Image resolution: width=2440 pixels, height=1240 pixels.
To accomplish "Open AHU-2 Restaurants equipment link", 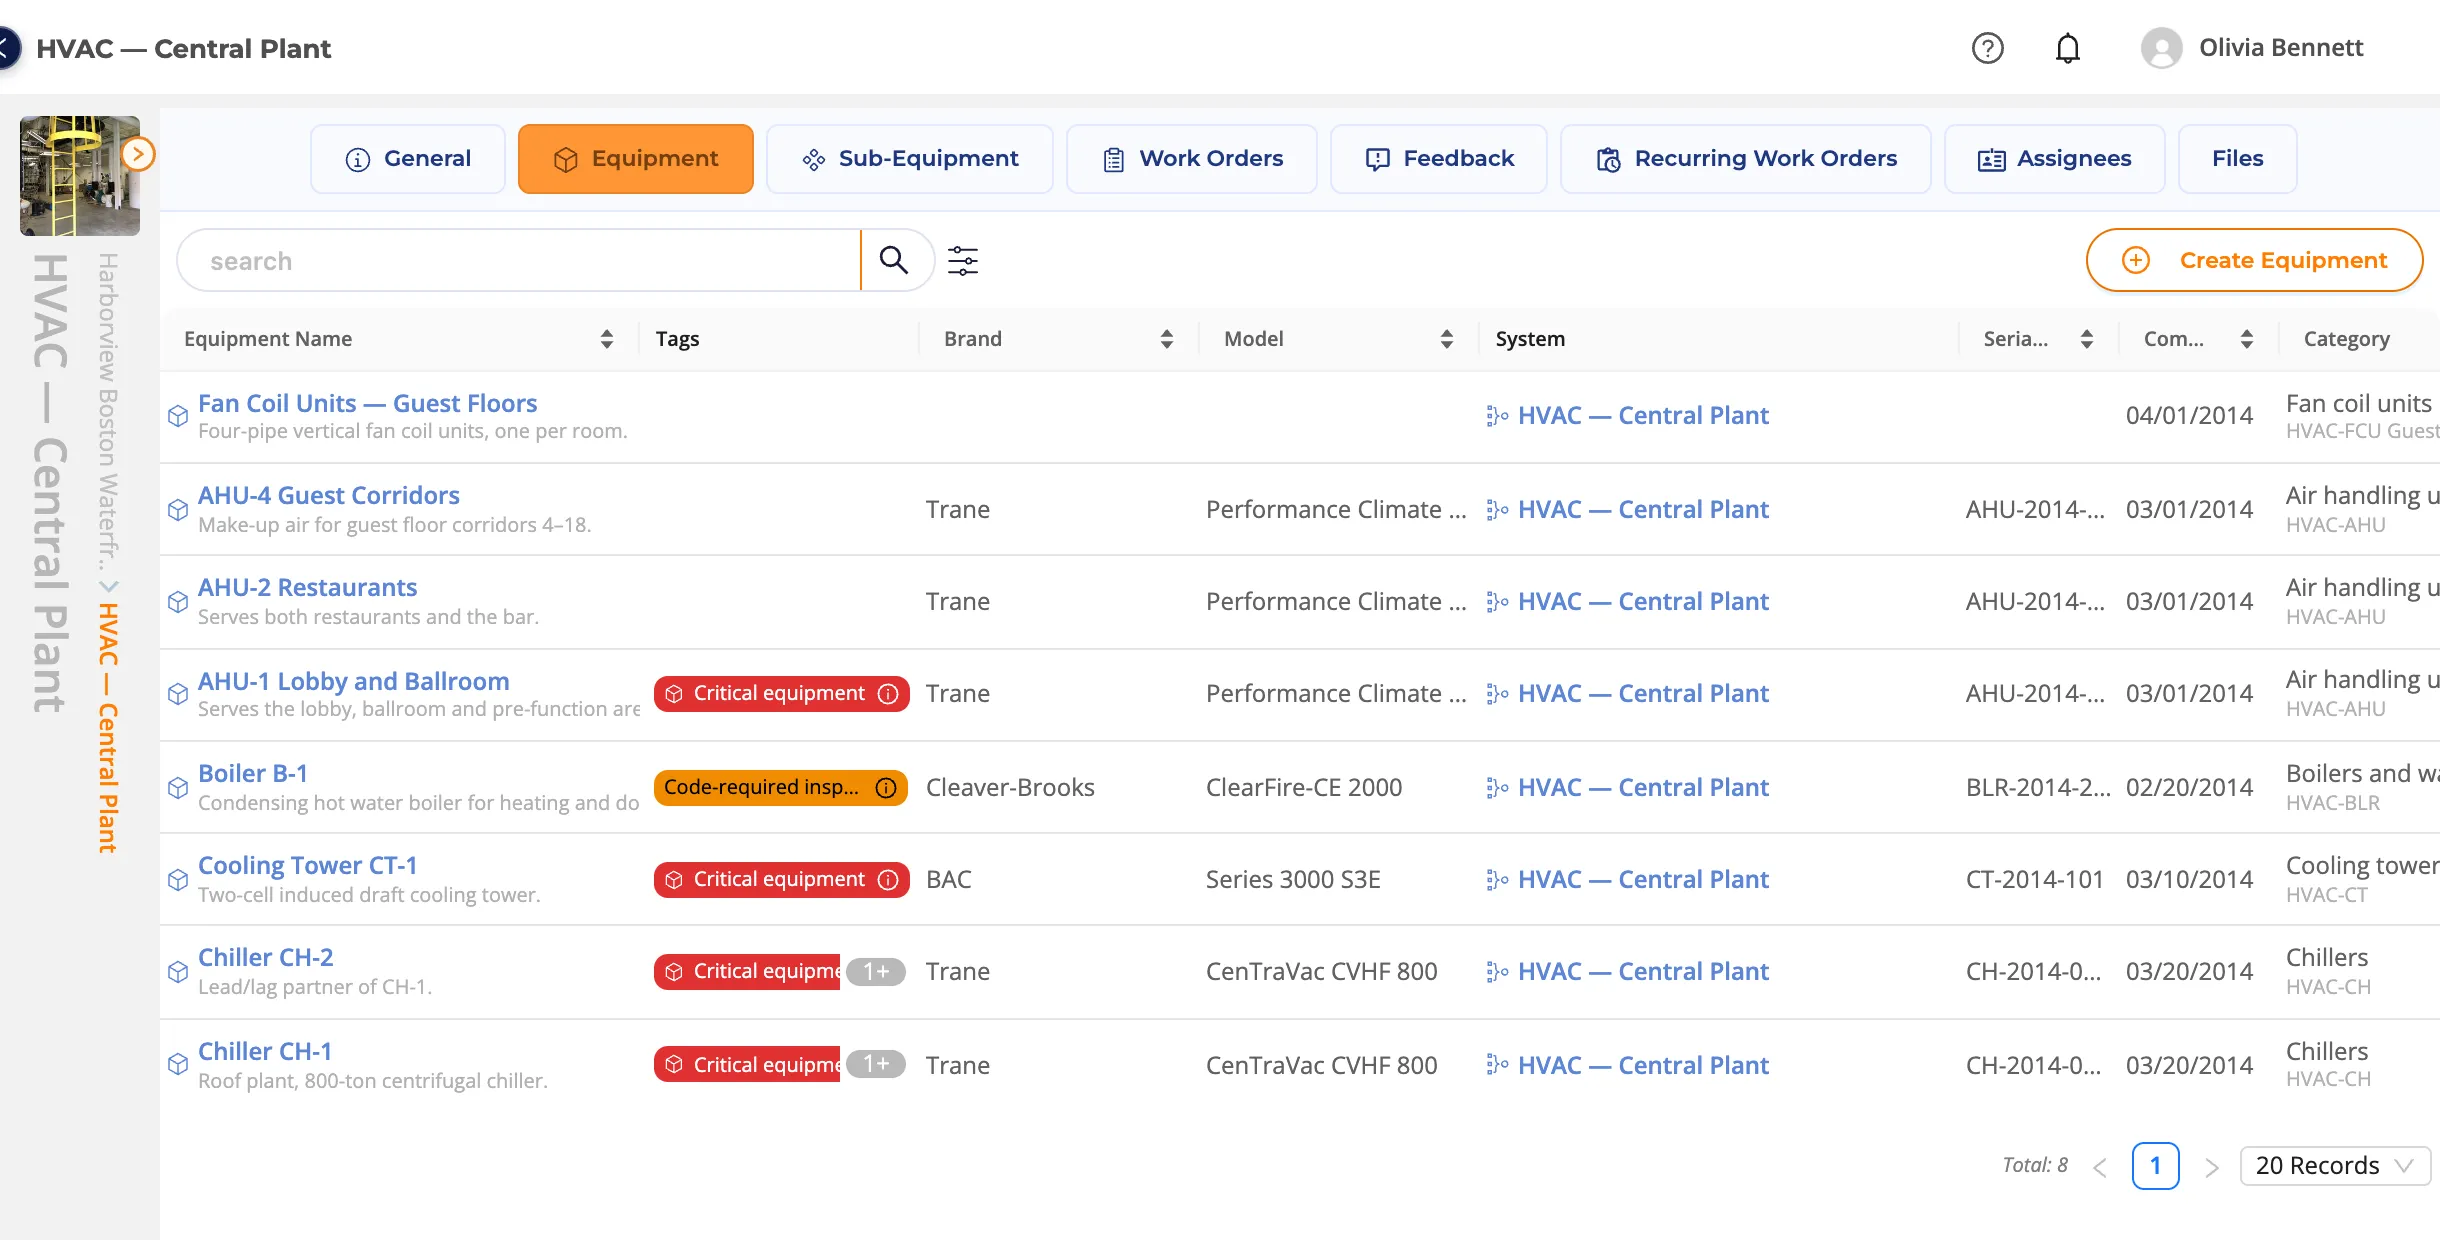I will [x=308, y=588].
